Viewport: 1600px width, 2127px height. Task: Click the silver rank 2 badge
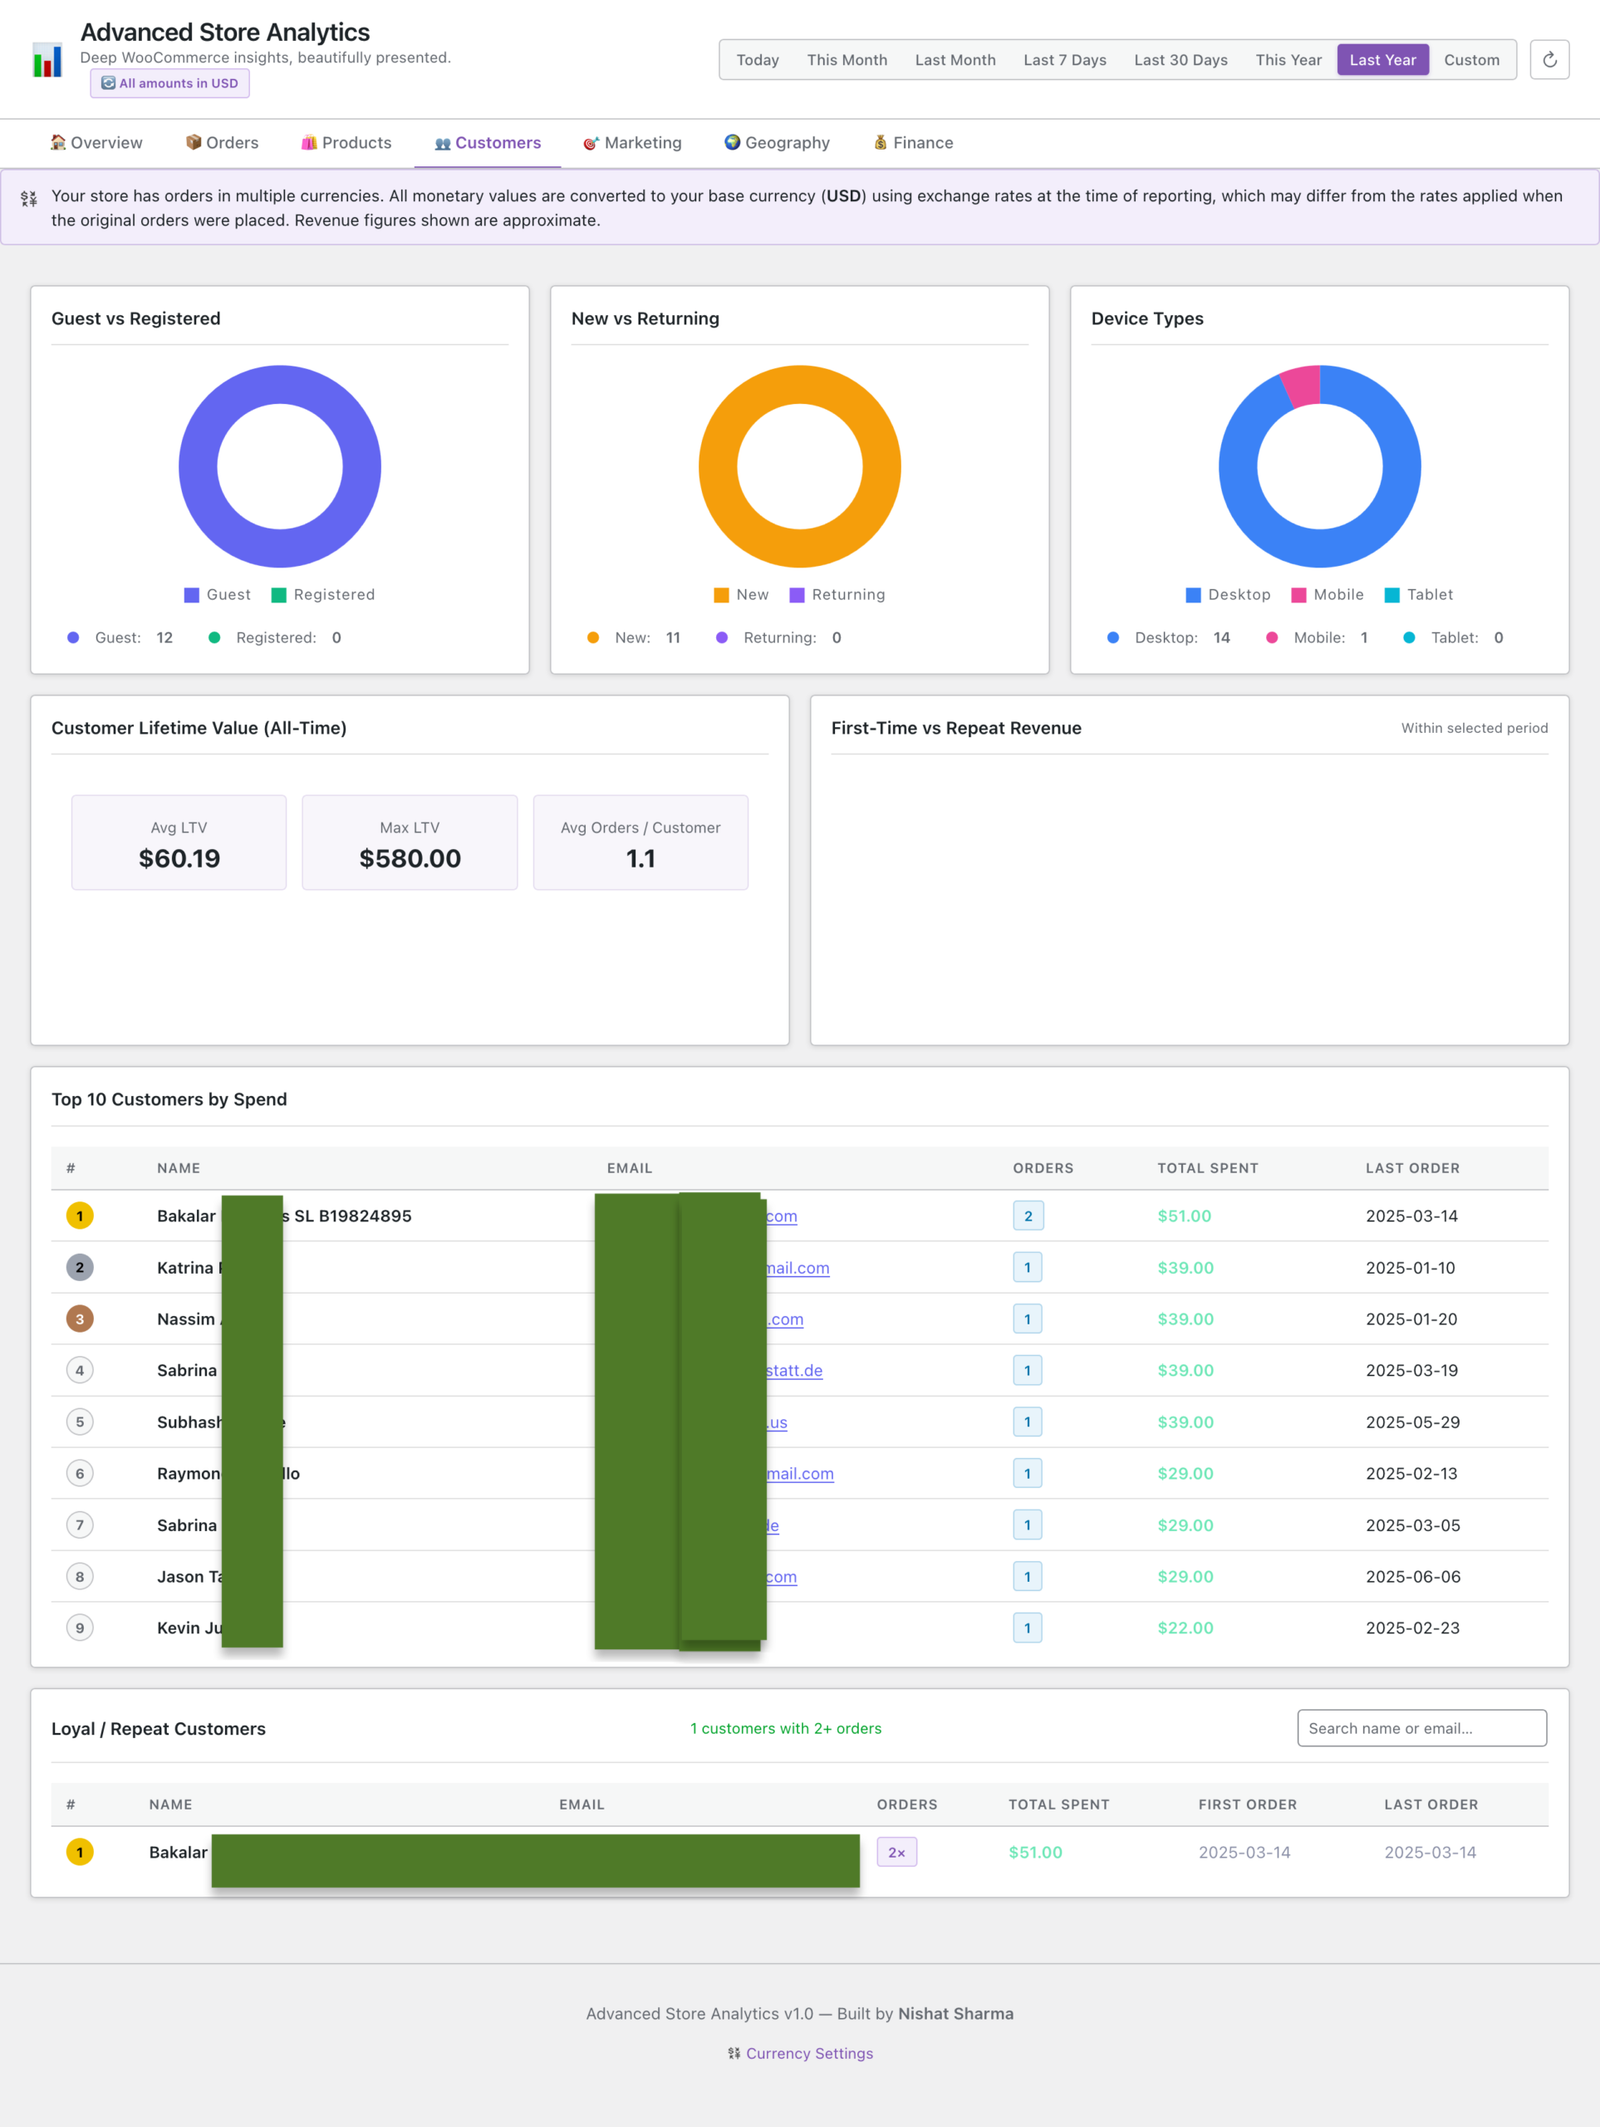80,1267
